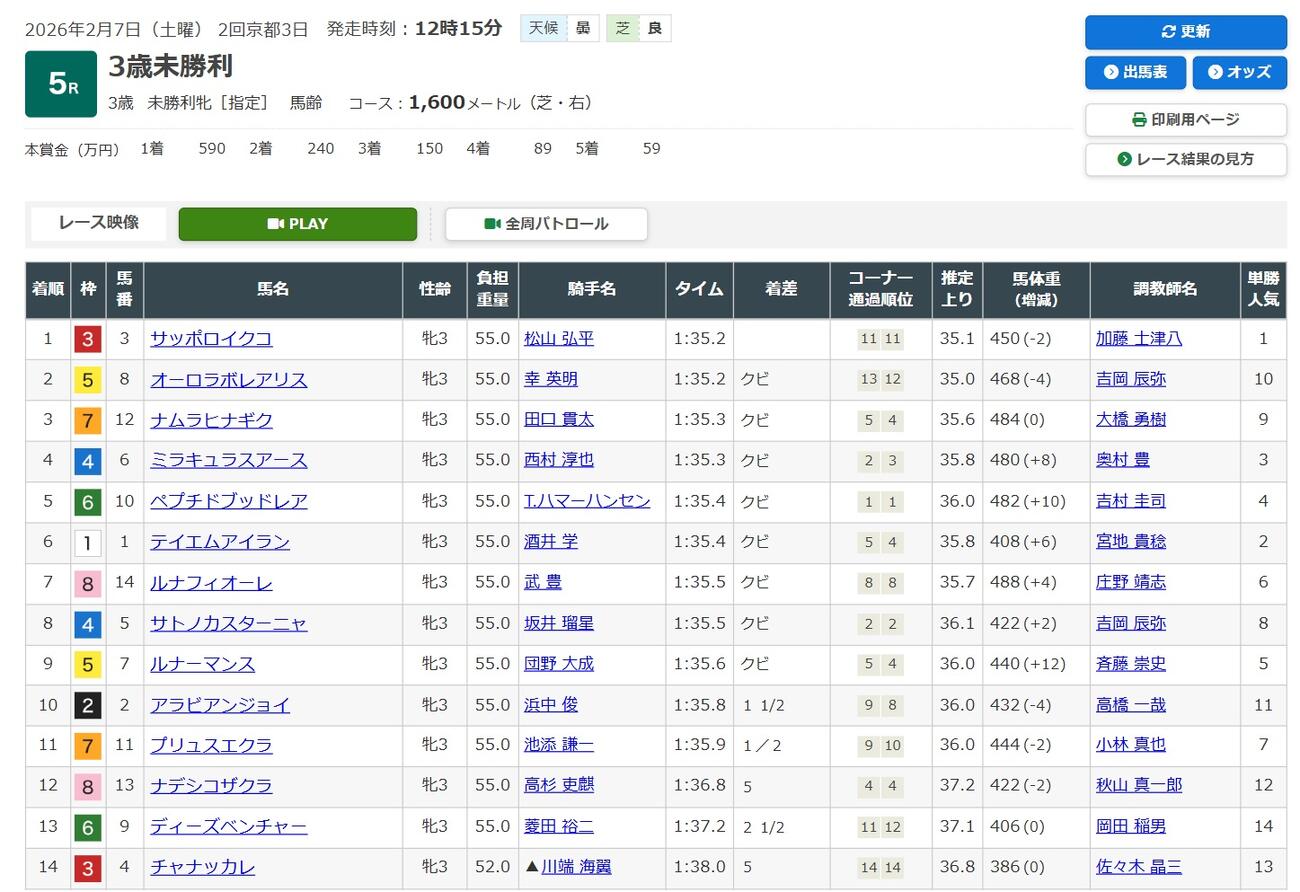The width and height of the screenshot is (1300, 892).
Task: Open jockey 高杉 吏麒 profile
Action: coord(559,786)
